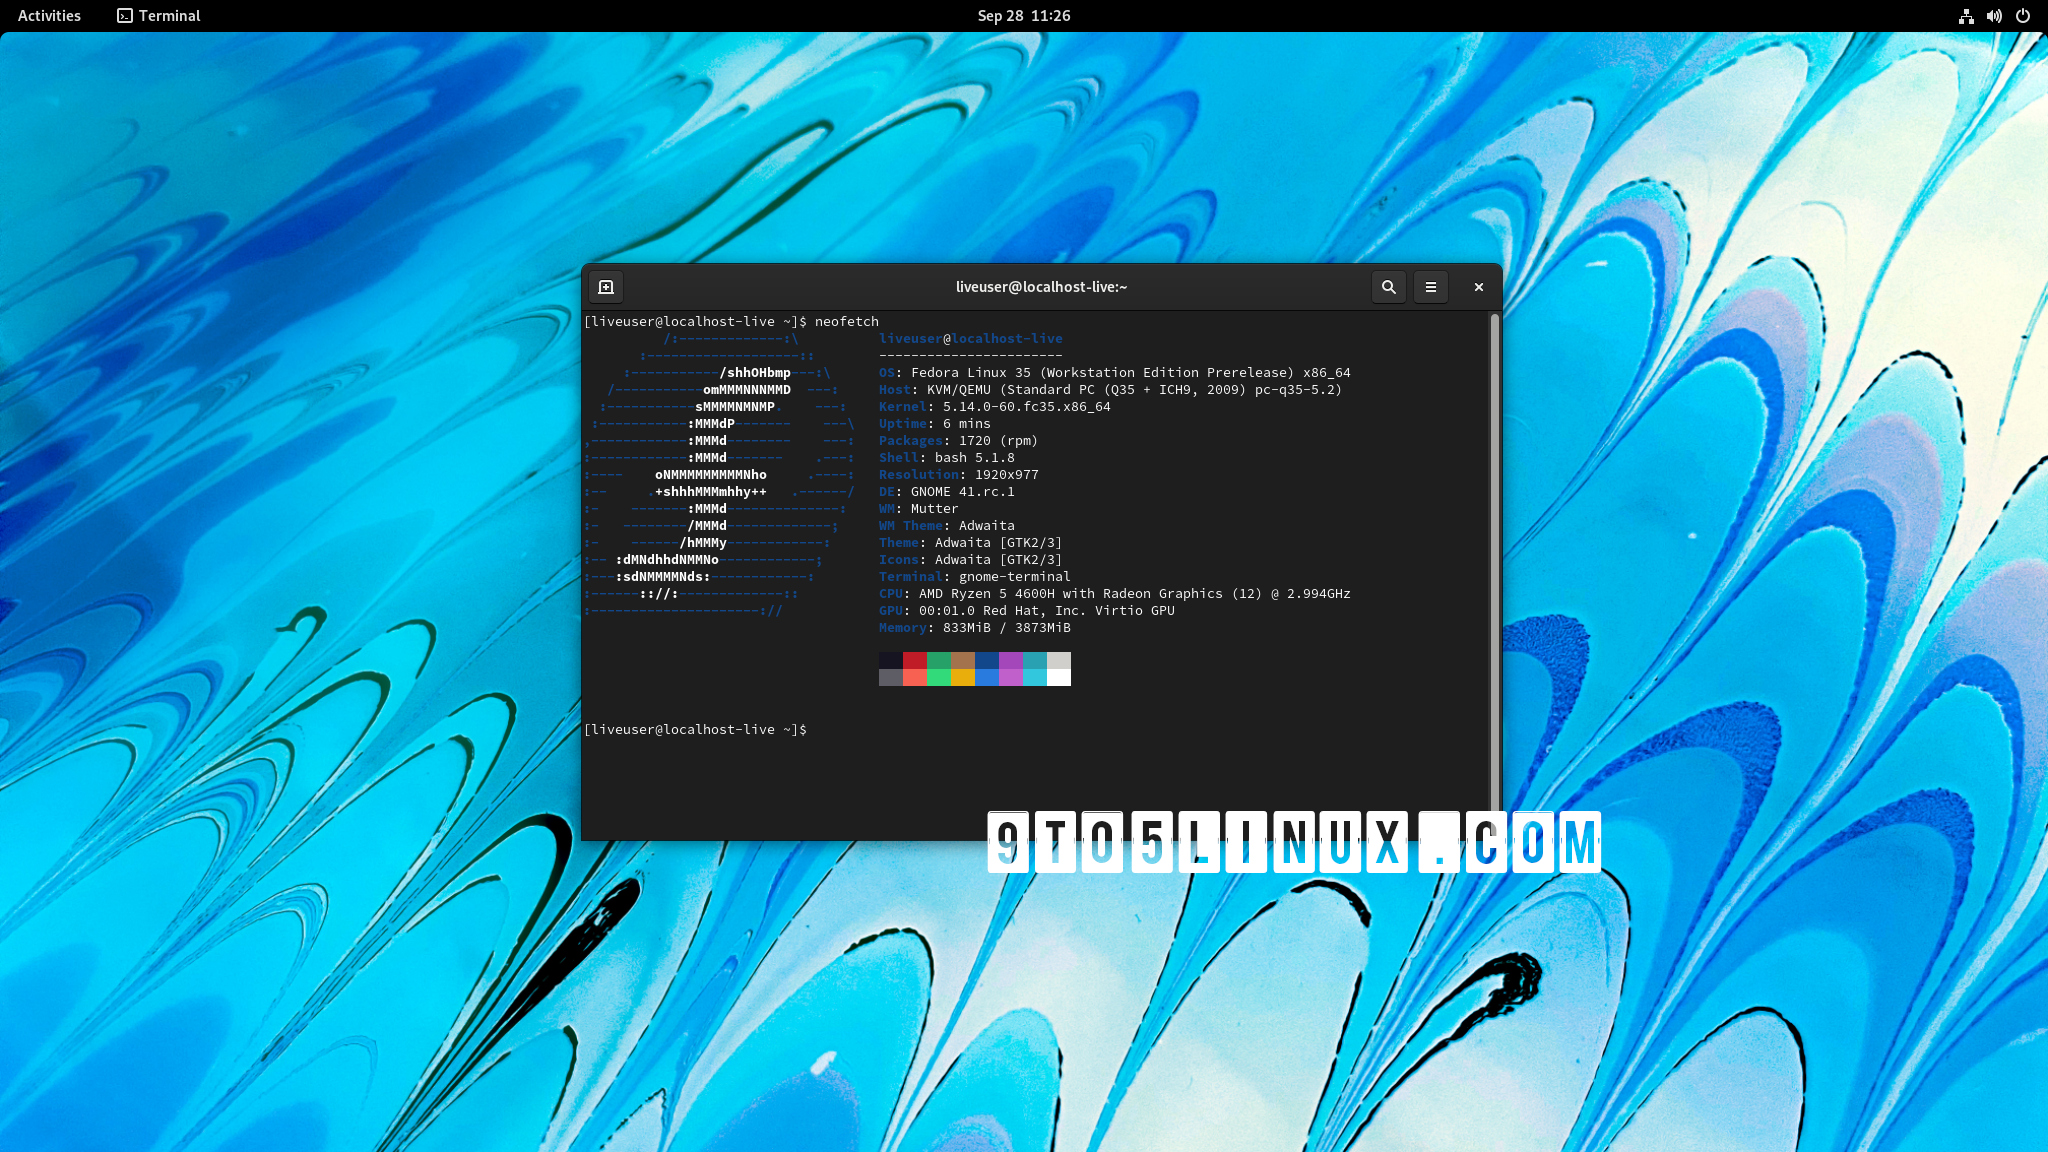The height and width of the screenshot is (1152, 2048).
Task: Click the terminal search magnifier icon
Action: pos(1388,287)
